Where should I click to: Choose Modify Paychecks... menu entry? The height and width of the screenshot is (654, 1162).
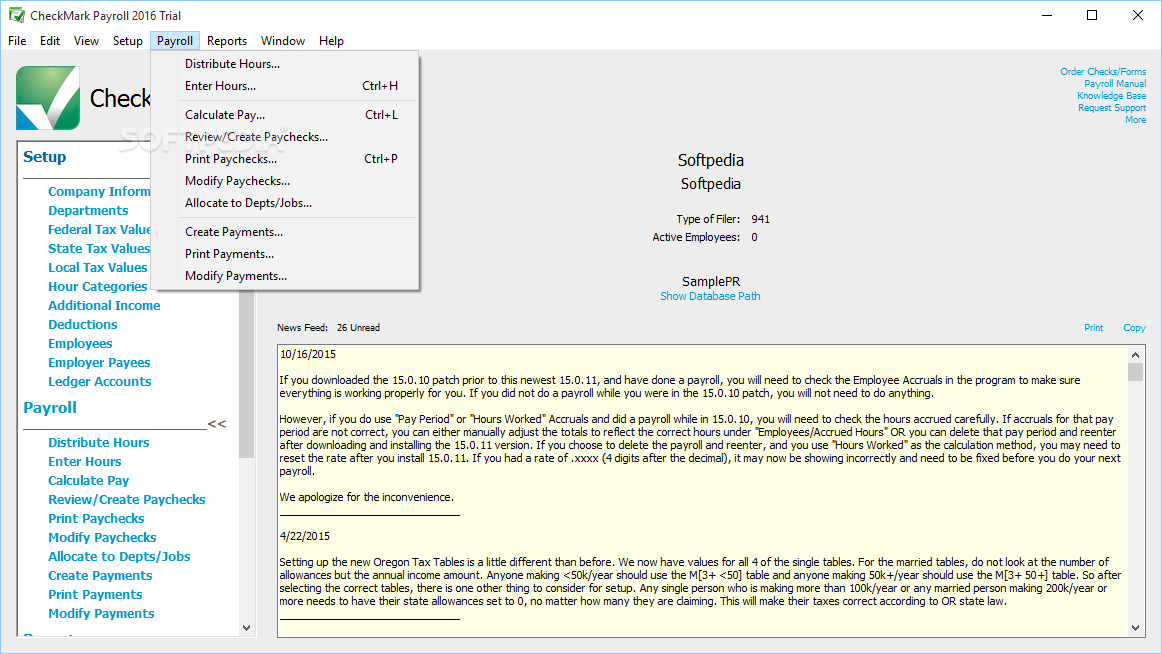[x=285, y=181]
